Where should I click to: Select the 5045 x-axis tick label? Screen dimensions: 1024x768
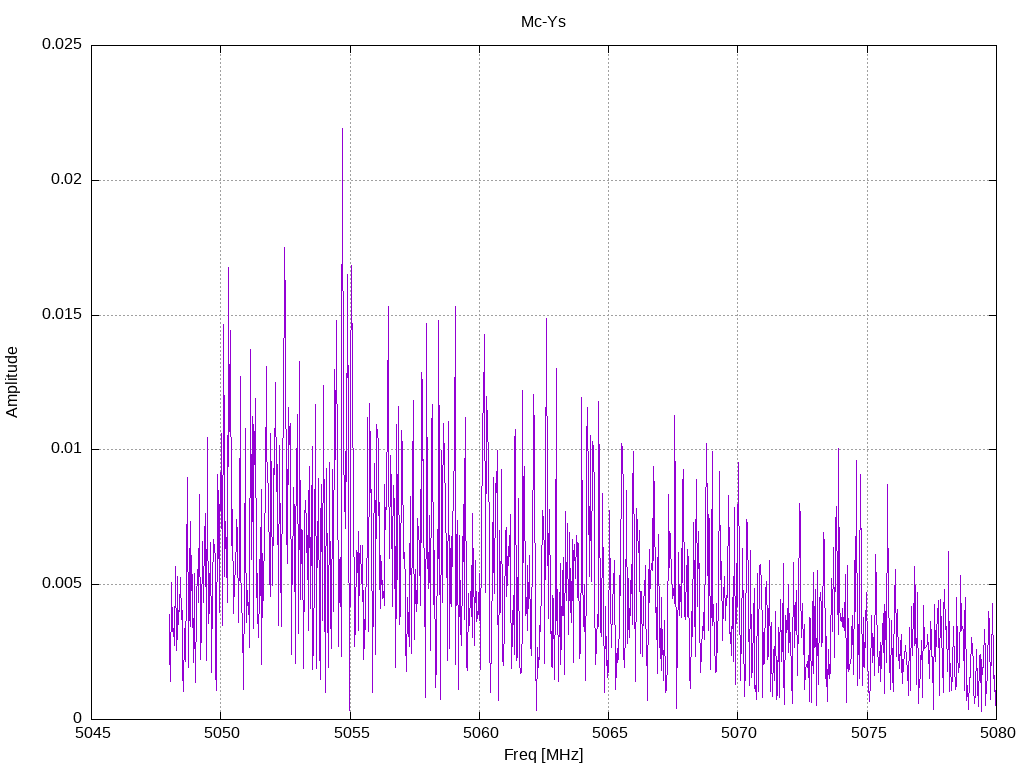pos(93,733)
